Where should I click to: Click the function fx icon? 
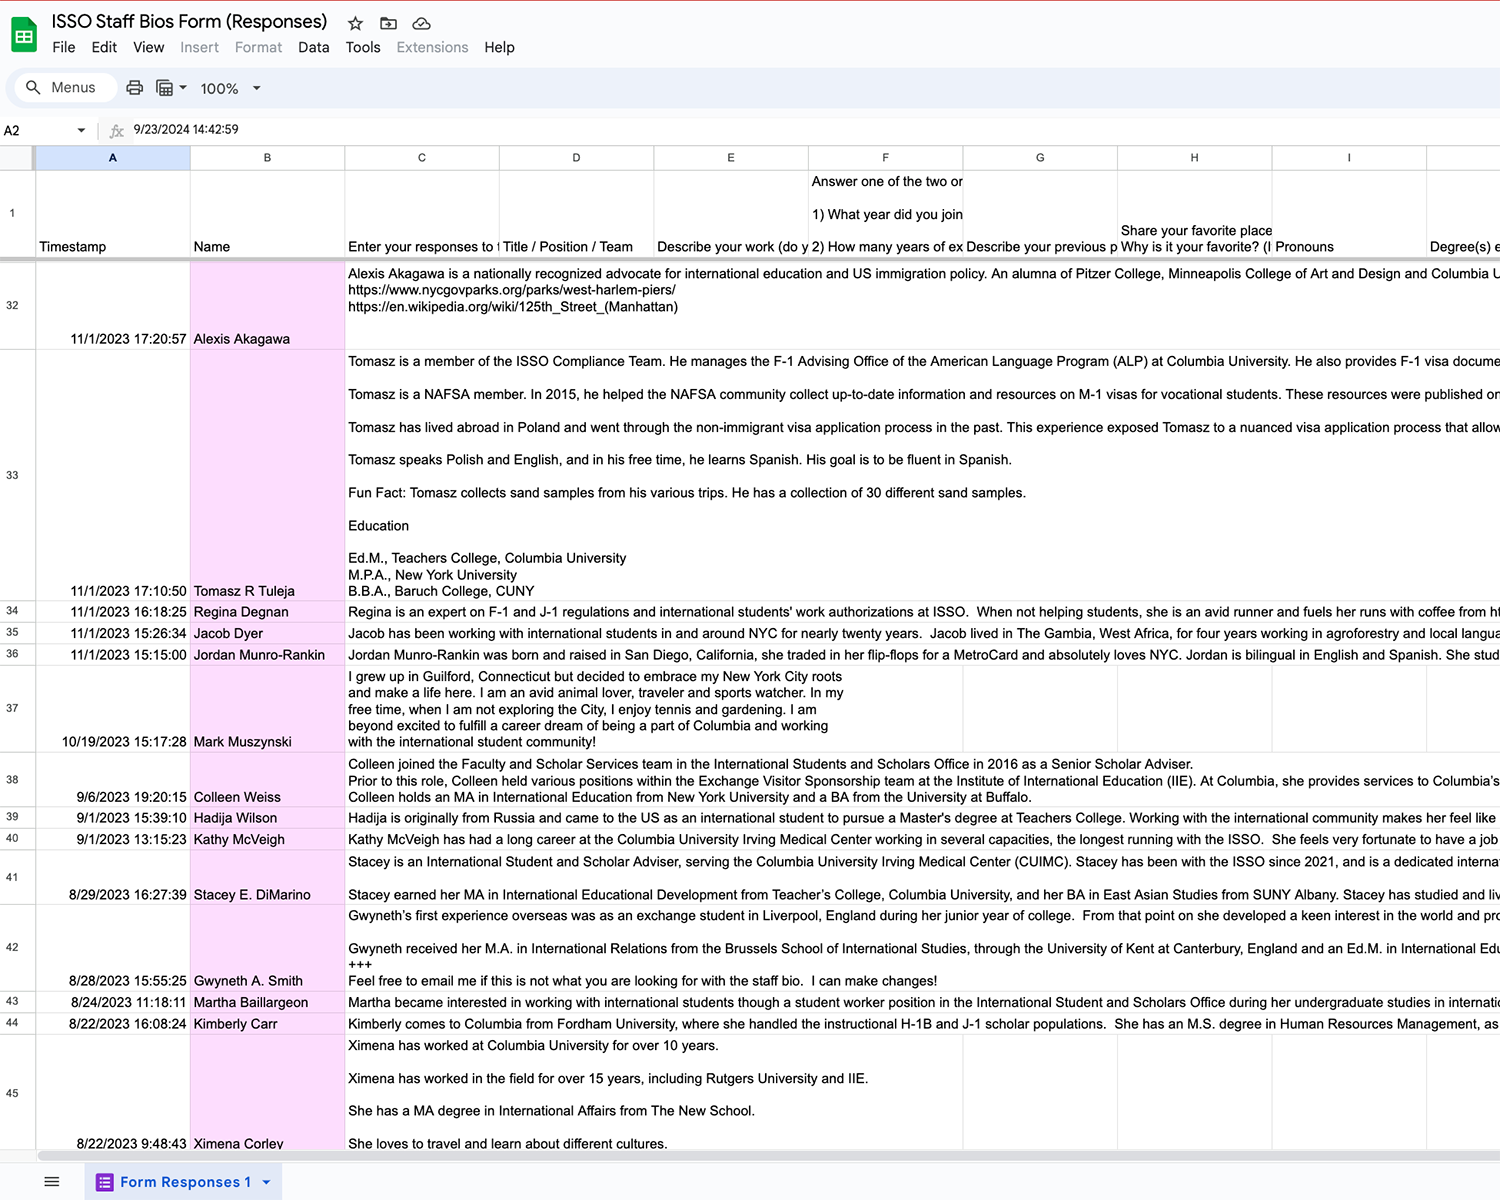click(117, 130)
